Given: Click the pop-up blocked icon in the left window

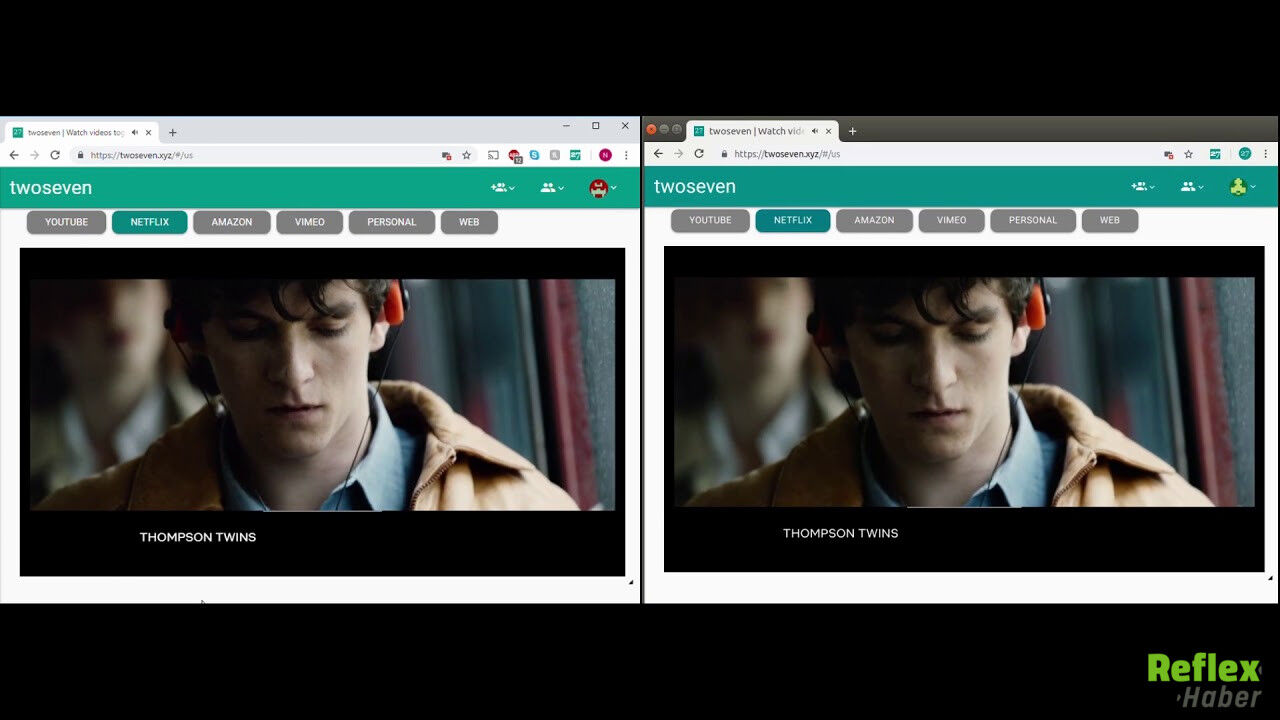Looking at the screenshot, I should 447,155.
